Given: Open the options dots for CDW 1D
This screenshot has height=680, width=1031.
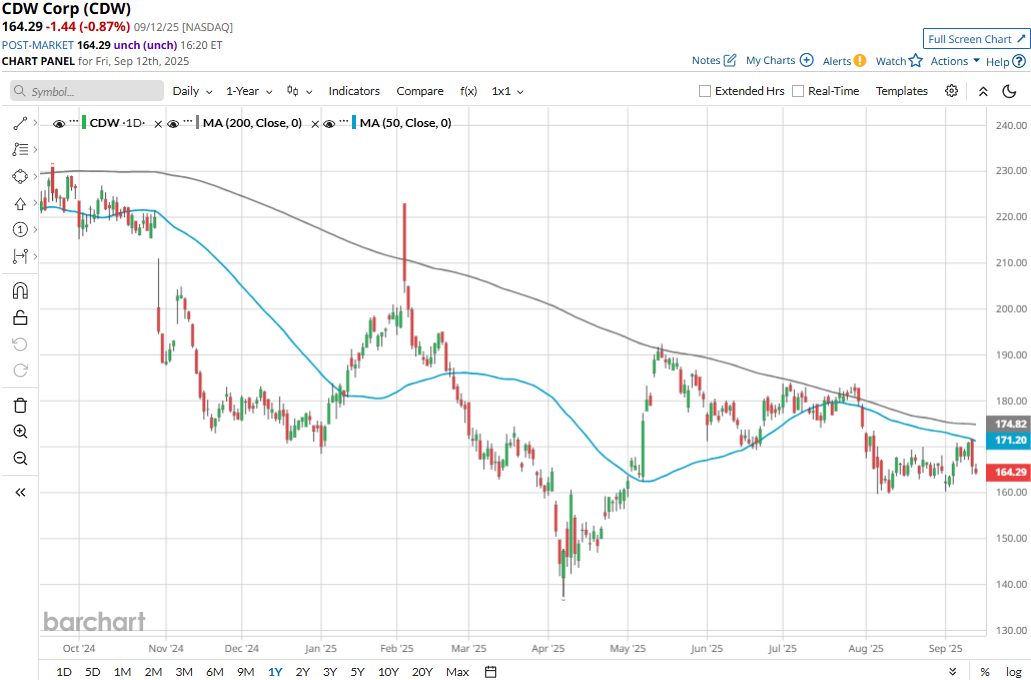Looking at the screenshot, I should (74, 122).
